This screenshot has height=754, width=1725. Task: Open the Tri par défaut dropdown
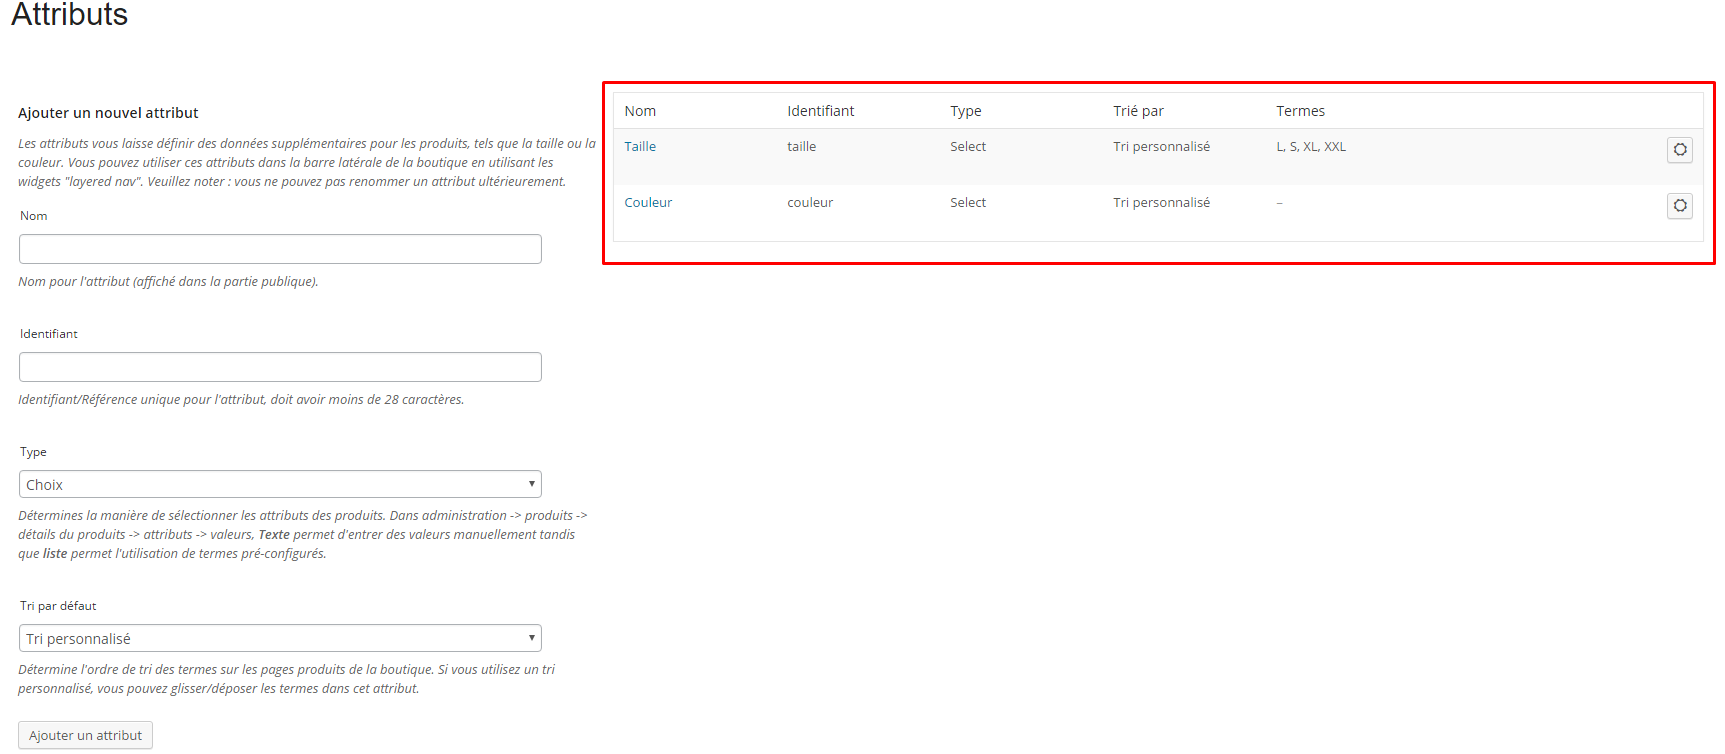280,638
